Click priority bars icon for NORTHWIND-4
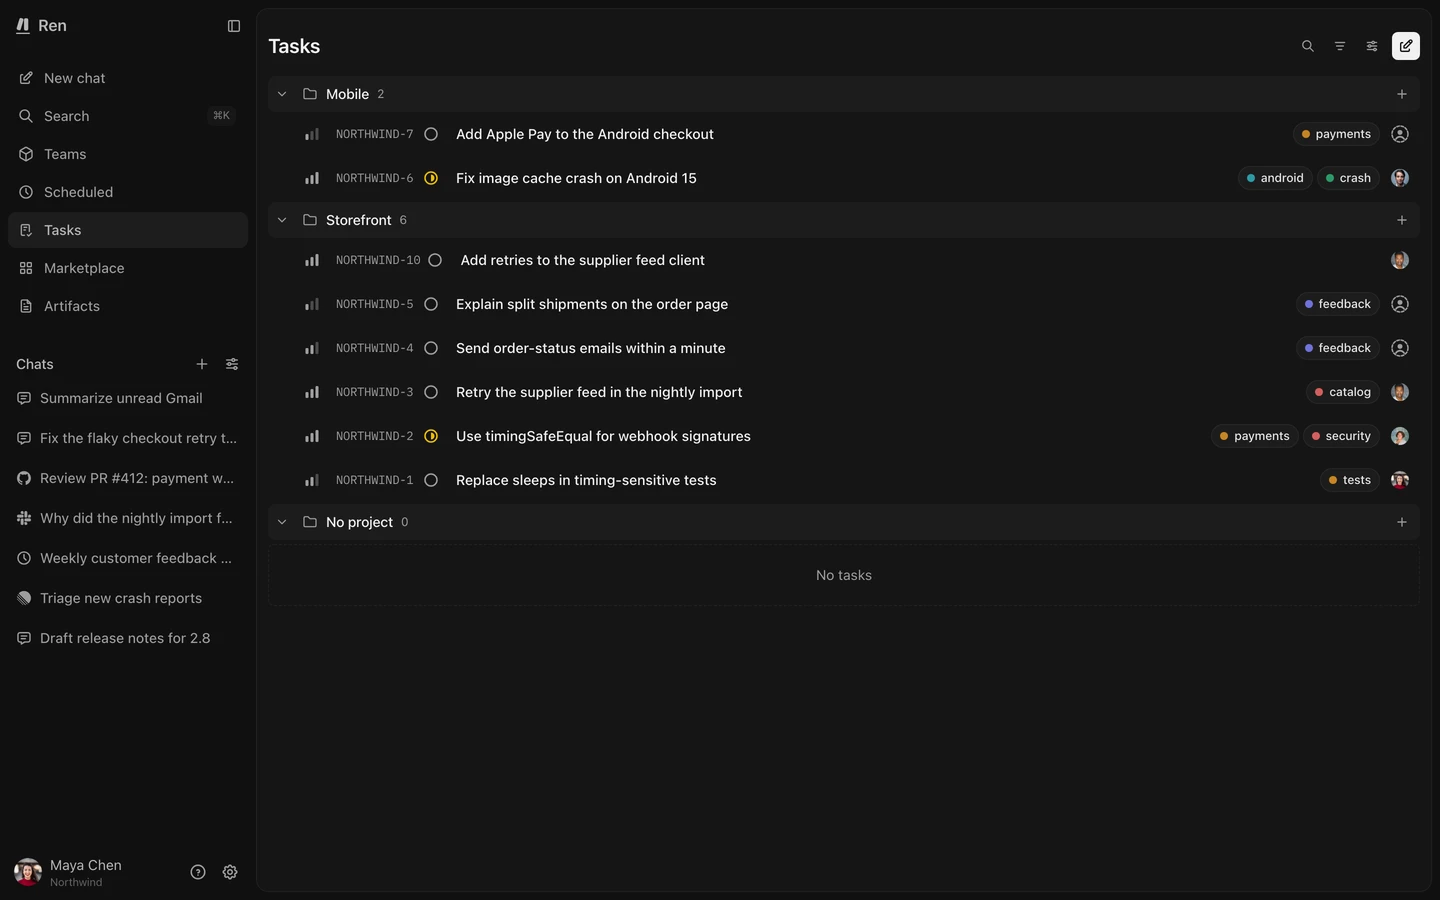The image size is (1440, 900). click(312, 348)
